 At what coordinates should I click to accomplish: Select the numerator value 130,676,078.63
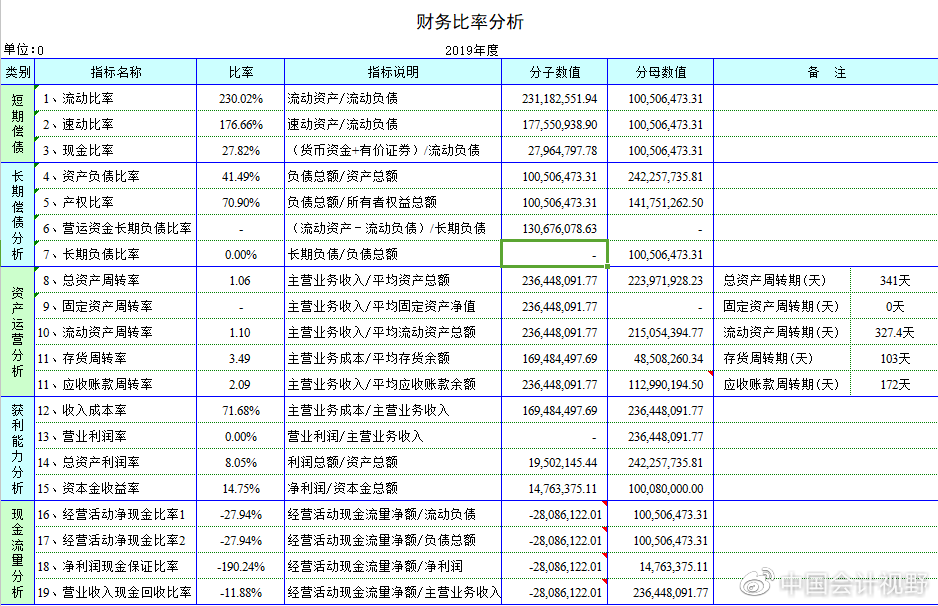click(x=559, y=229)
